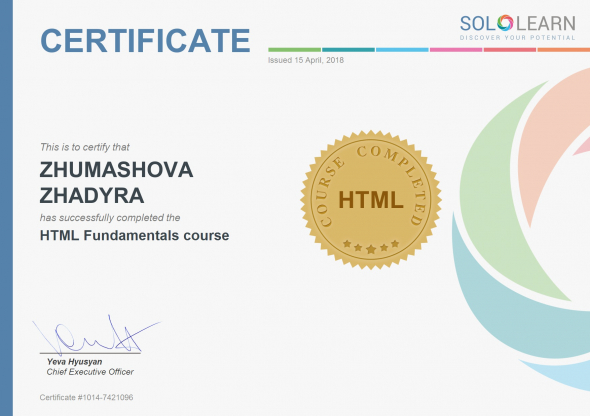The image size is (590, 416).
Task: Click the Yeva Hyusyan name text
Action: point(74,362)
